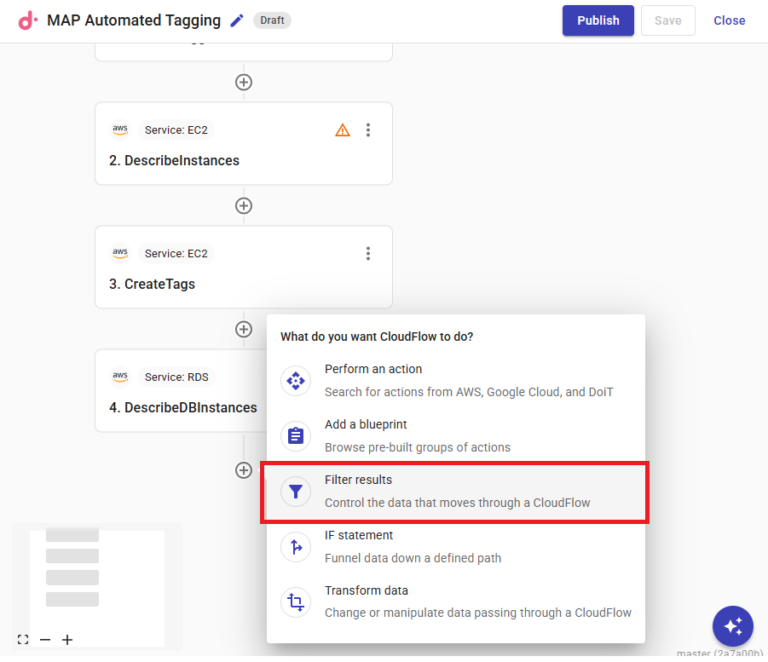Click the pencil icon to rename the flow

(237, 20)
